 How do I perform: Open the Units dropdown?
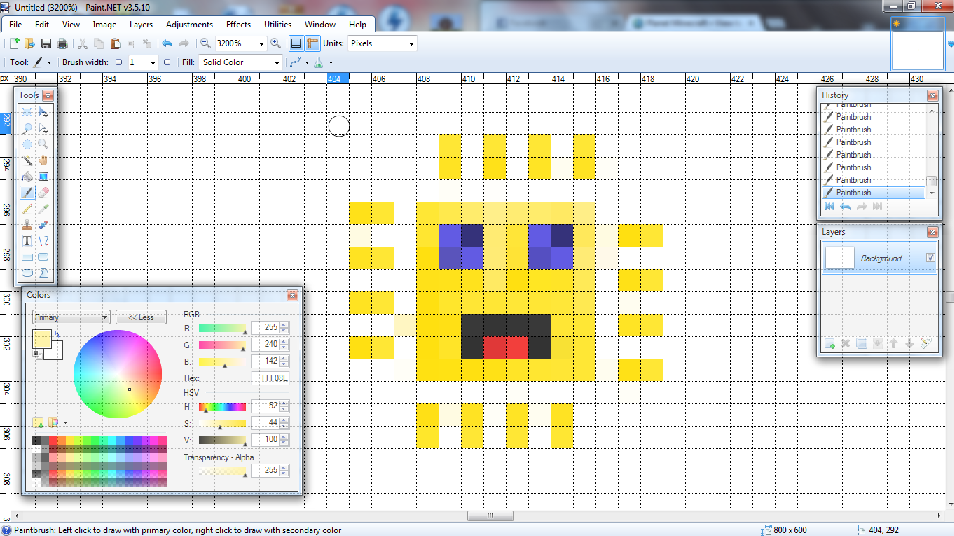pos(411,44)
